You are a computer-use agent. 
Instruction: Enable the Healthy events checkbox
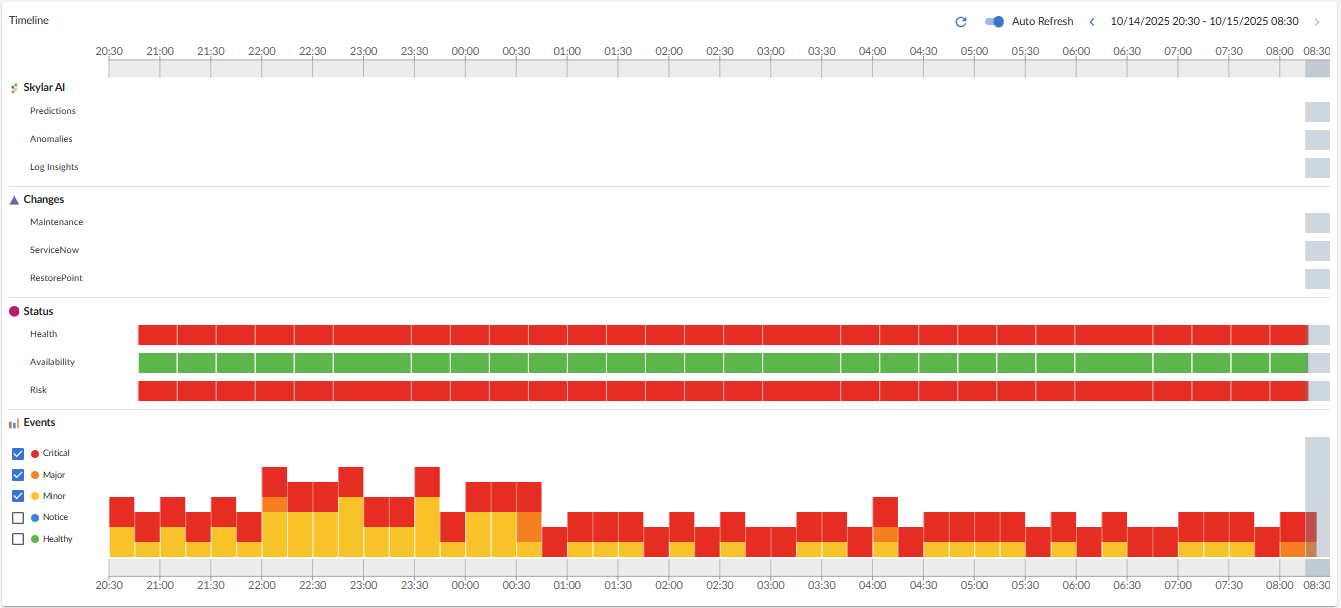18,539
